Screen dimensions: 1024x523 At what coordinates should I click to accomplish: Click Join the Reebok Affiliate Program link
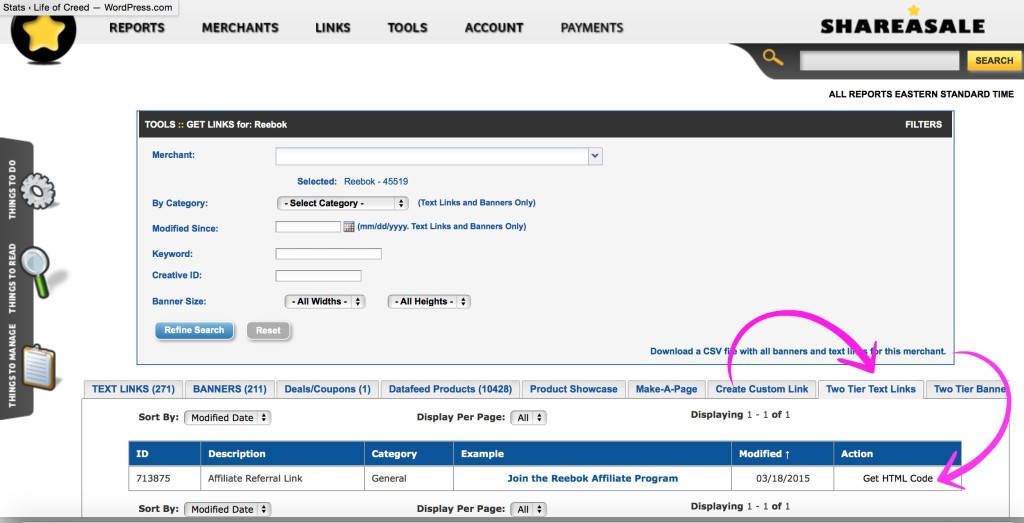point(592,479)
